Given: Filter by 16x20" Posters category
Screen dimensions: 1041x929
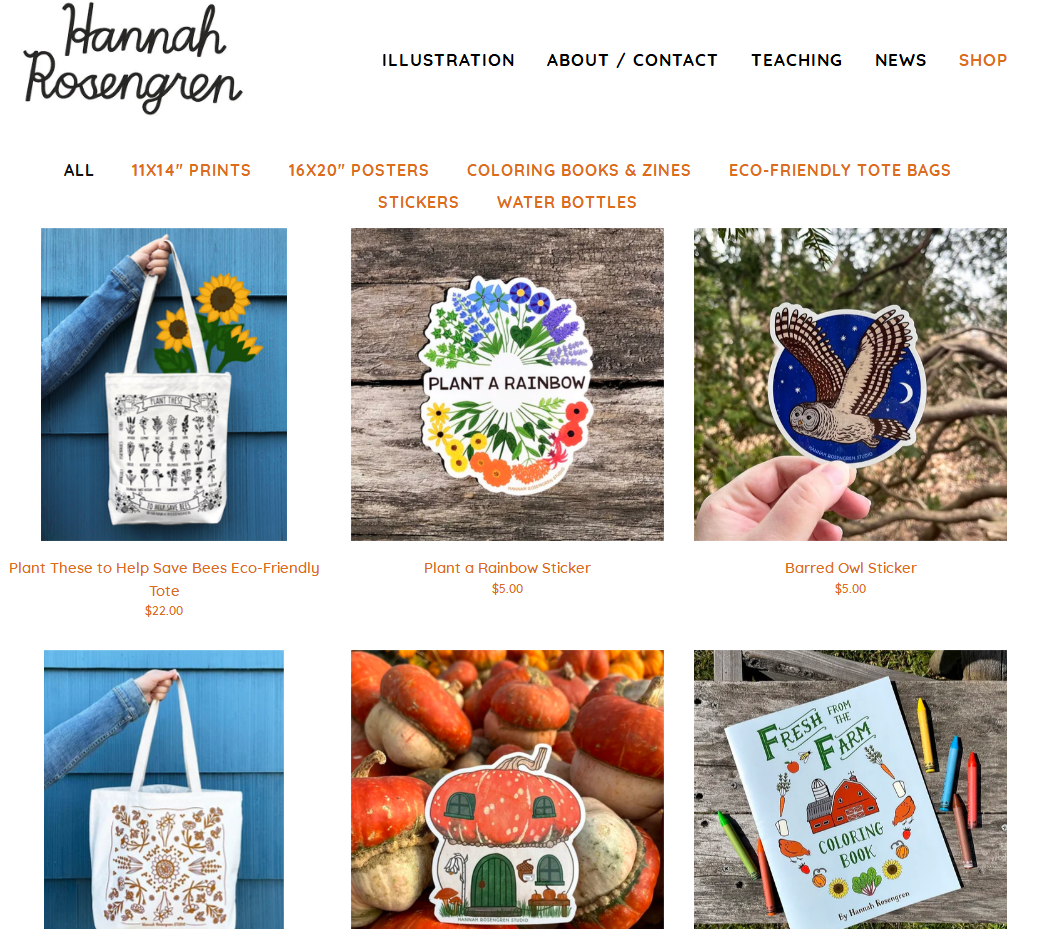Looking at the screenshot, I should (x=359, y=171).
